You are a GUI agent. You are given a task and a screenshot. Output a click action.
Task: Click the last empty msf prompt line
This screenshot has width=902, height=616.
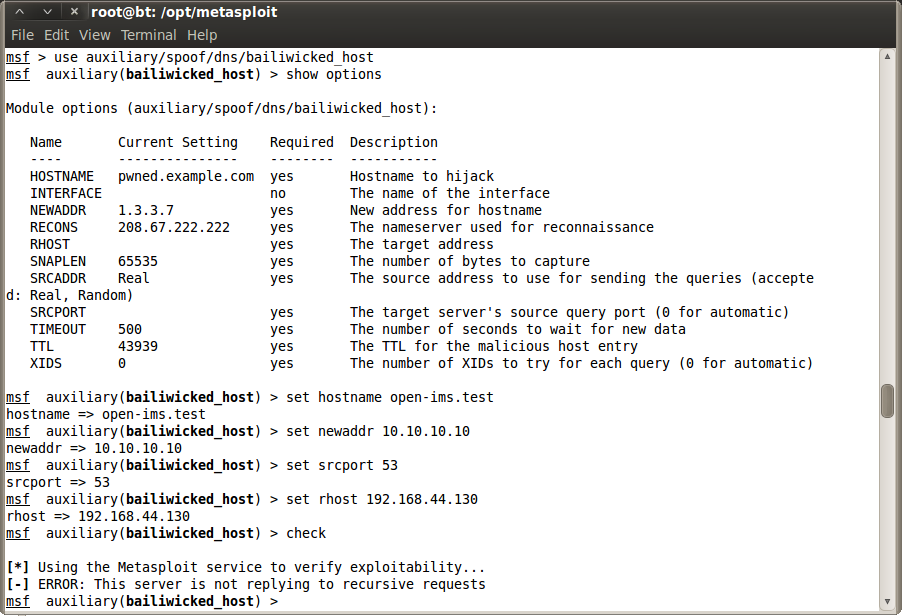(142, 601)
